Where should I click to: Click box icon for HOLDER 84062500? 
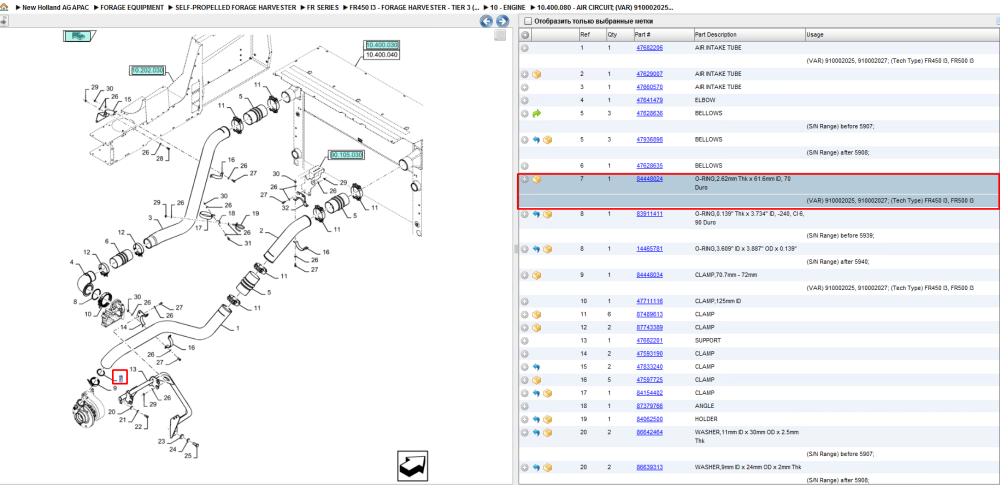point(548,419)
